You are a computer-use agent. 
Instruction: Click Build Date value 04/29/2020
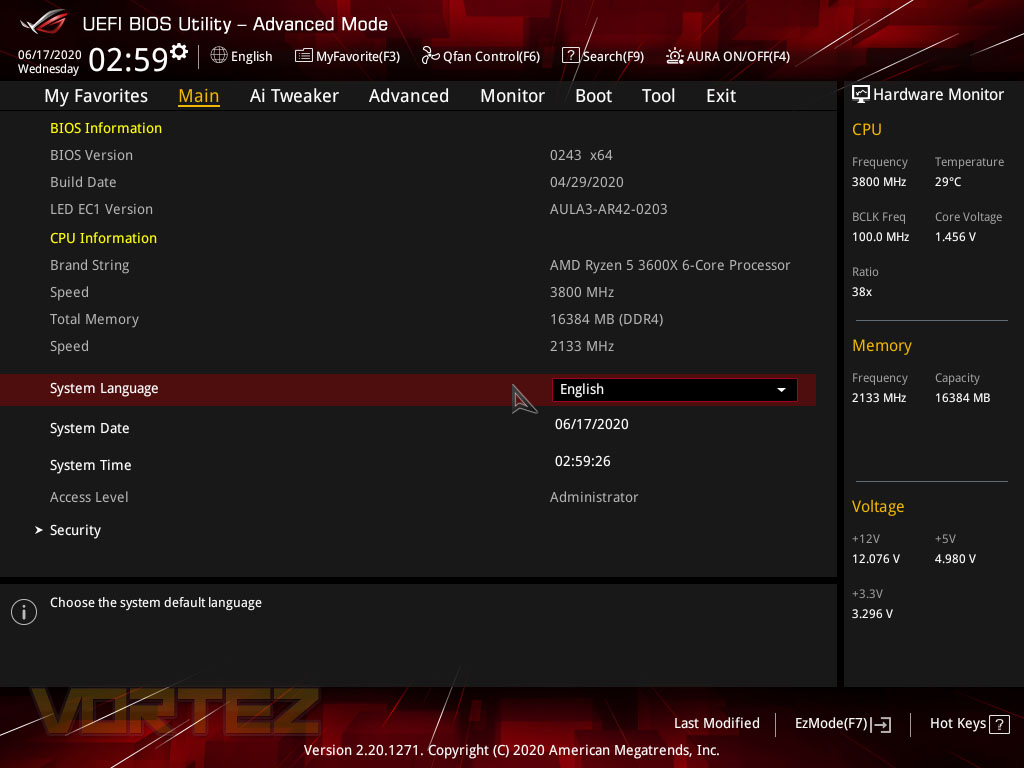[x=586, y=182]
